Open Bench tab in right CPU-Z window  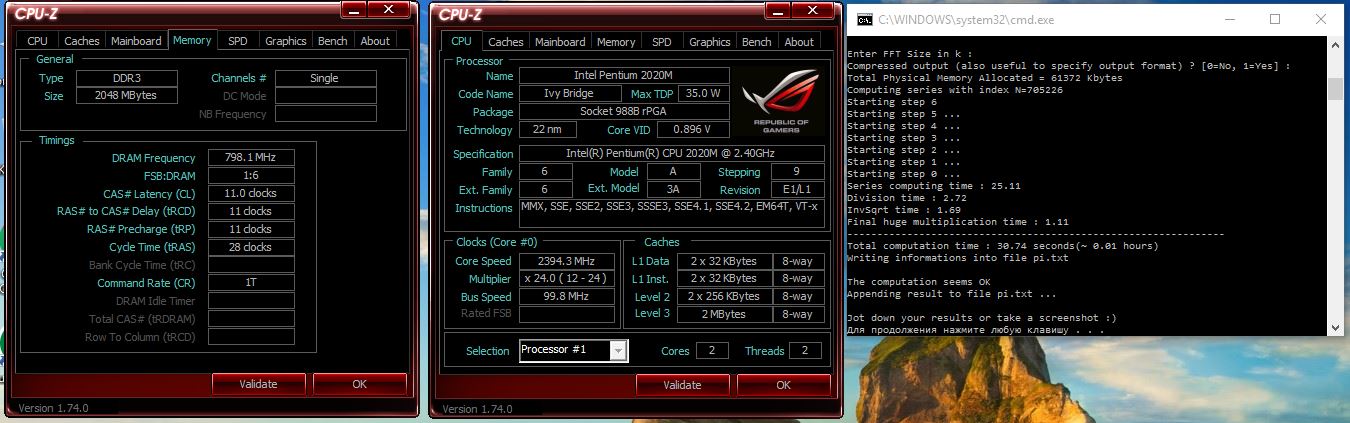[x=757, y=42]
